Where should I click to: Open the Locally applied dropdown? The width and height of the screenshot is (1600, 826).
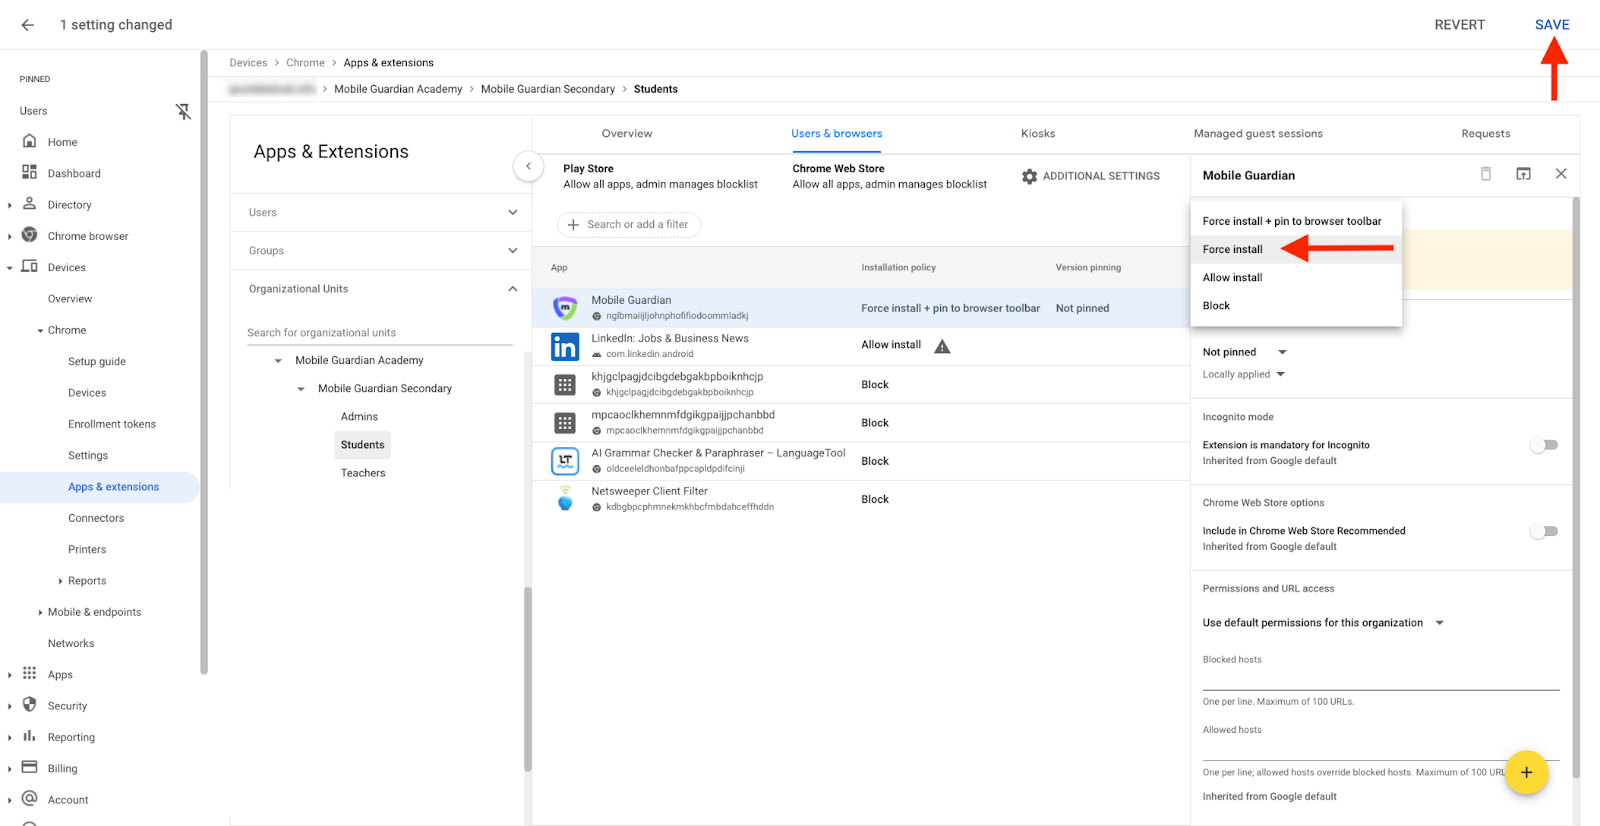coord(1244,375)
